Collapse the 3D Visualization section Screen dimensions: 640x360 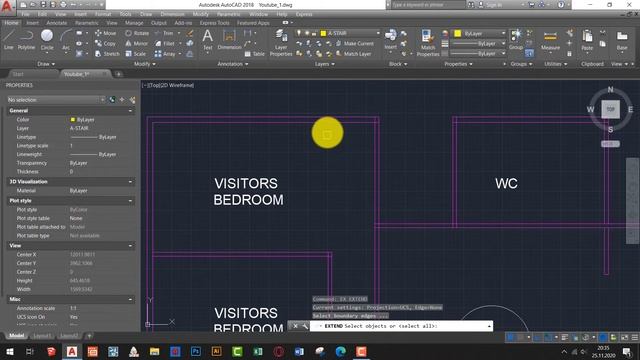click(130, 182)
